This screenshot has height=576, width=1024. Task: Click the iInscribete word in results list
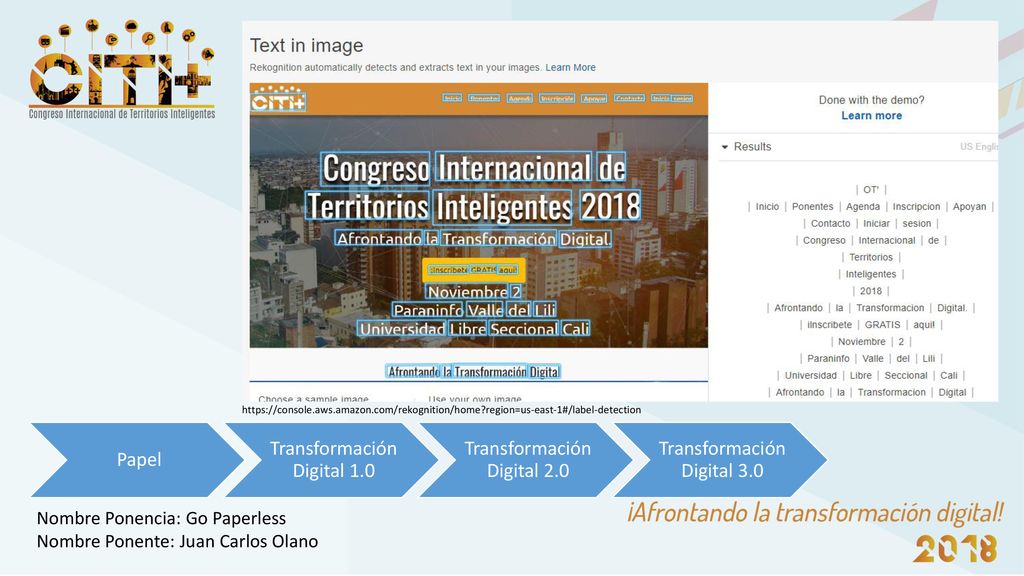829,325
